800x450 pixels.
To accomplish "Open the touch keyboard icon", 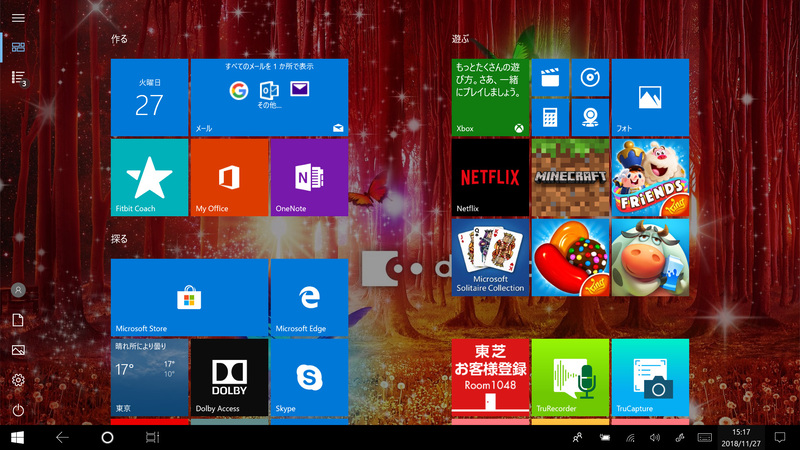I will (705, 437).
